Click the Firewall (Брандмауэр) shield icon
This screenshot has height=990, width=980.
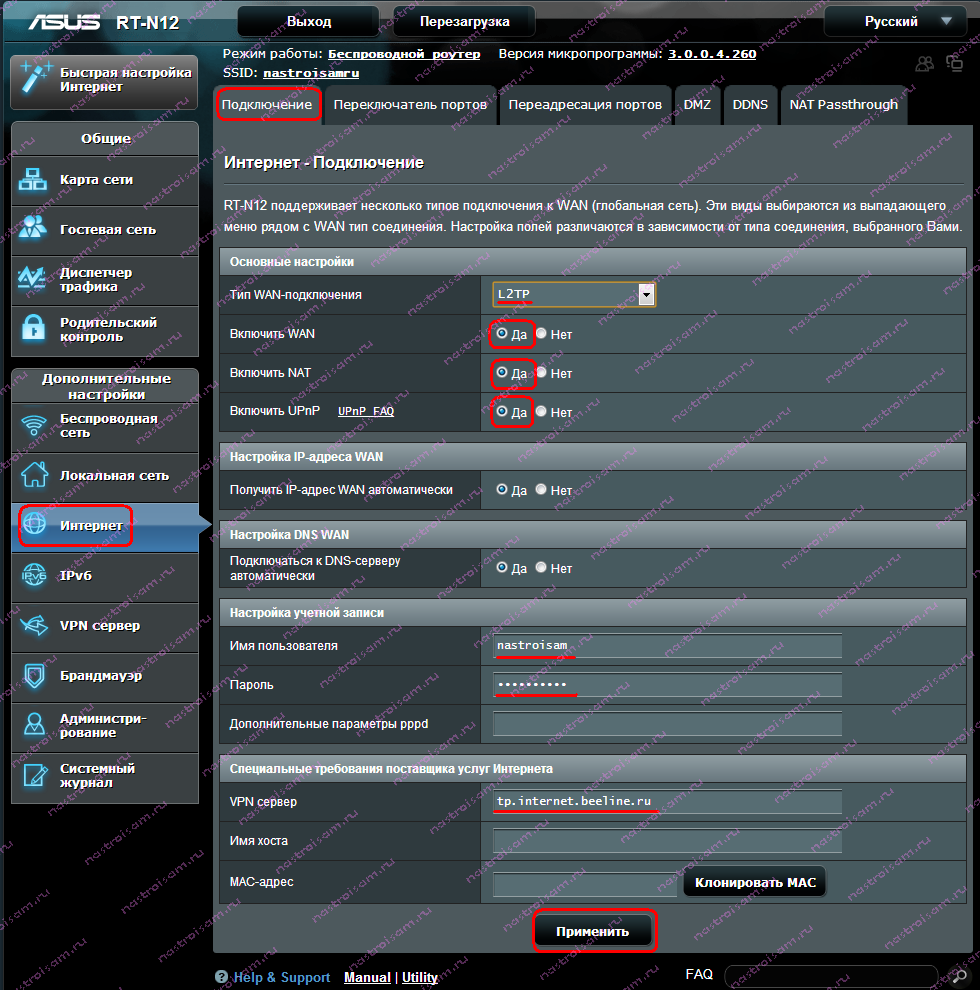[x=34, y=676]
